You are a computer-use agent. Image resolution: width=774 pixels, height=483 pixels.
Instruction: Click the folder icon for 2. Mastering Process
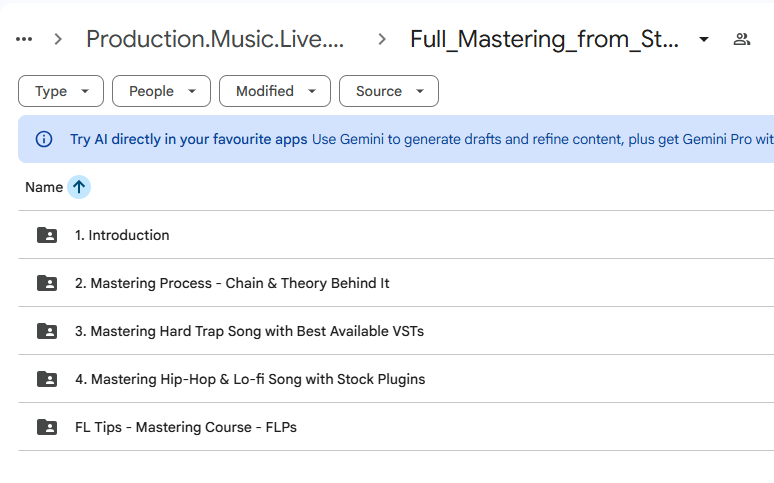pos(47,283)
